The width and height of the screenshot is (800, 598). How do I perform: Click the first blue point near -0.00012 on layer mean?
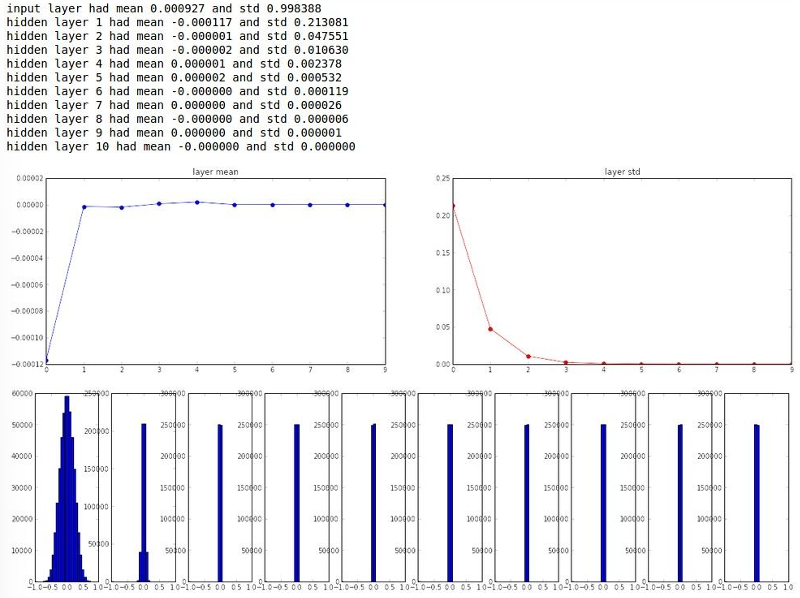coord(46,360)
